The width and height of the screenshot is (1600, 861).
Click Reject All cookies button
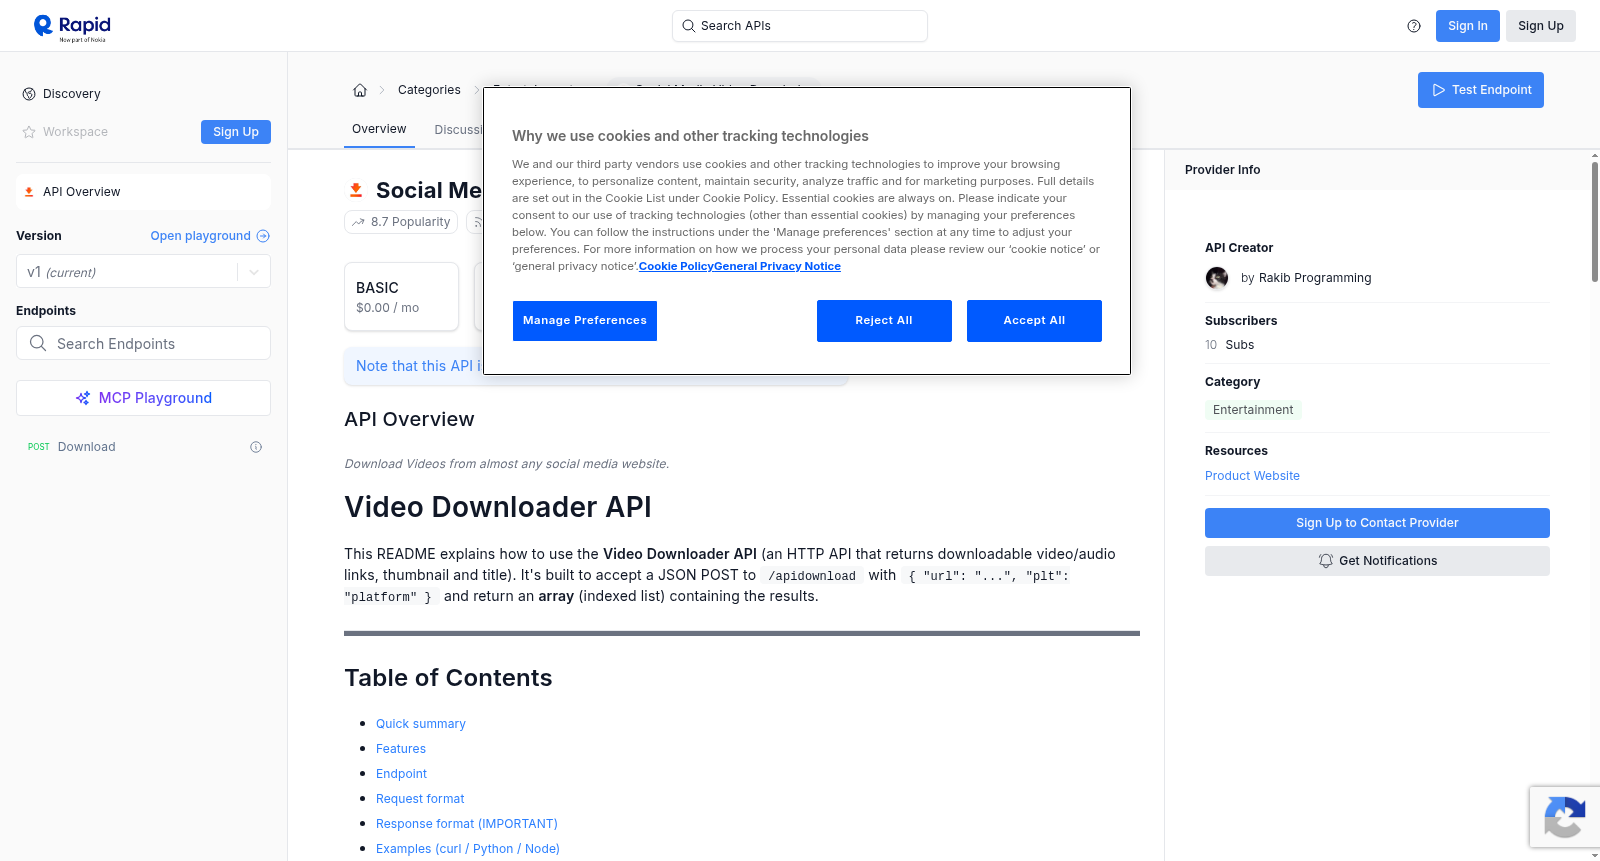tap(884, 321)
